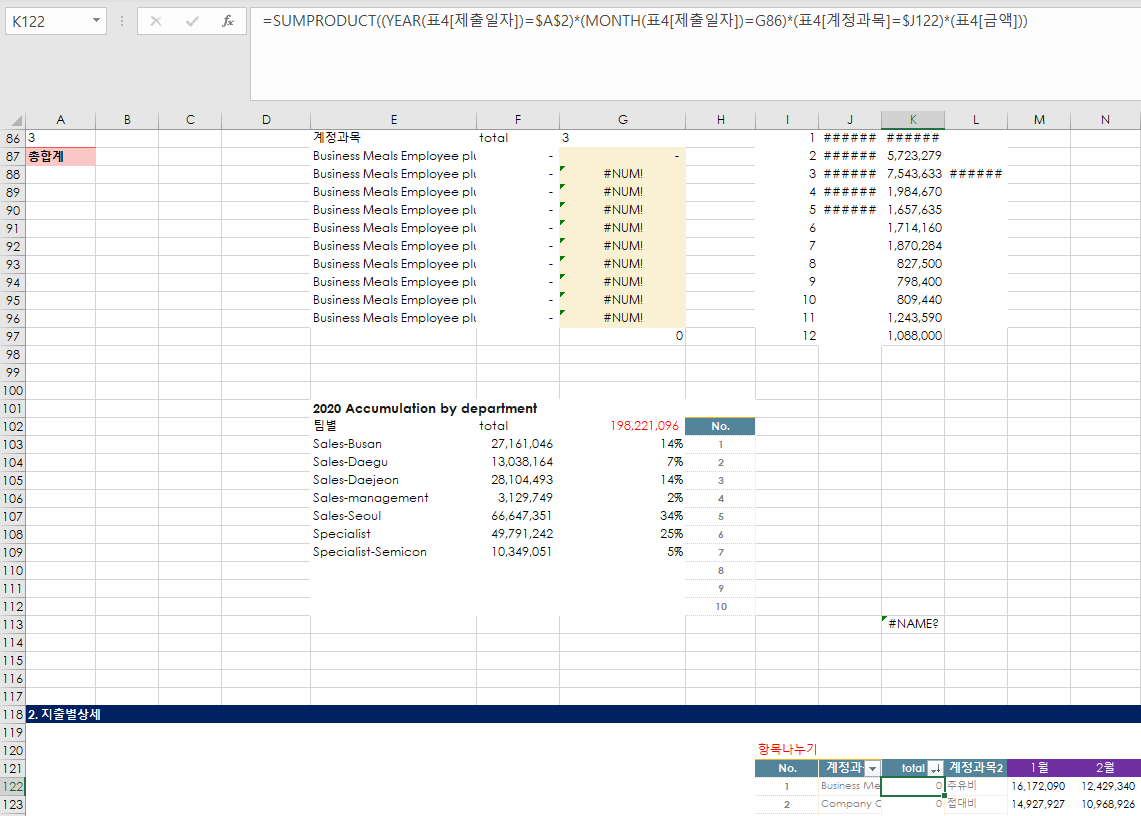Select column G header
The height and width of the screenshot is (816, 1141).
623,120
